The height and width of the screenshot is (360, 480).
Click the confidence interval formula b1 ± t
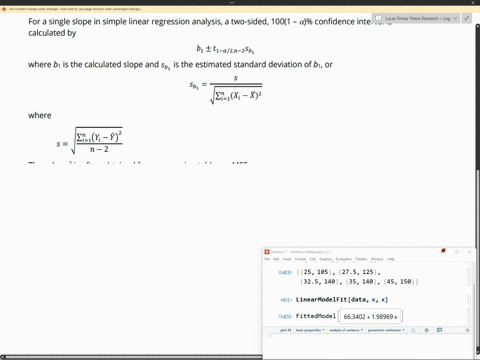[225, 50]
